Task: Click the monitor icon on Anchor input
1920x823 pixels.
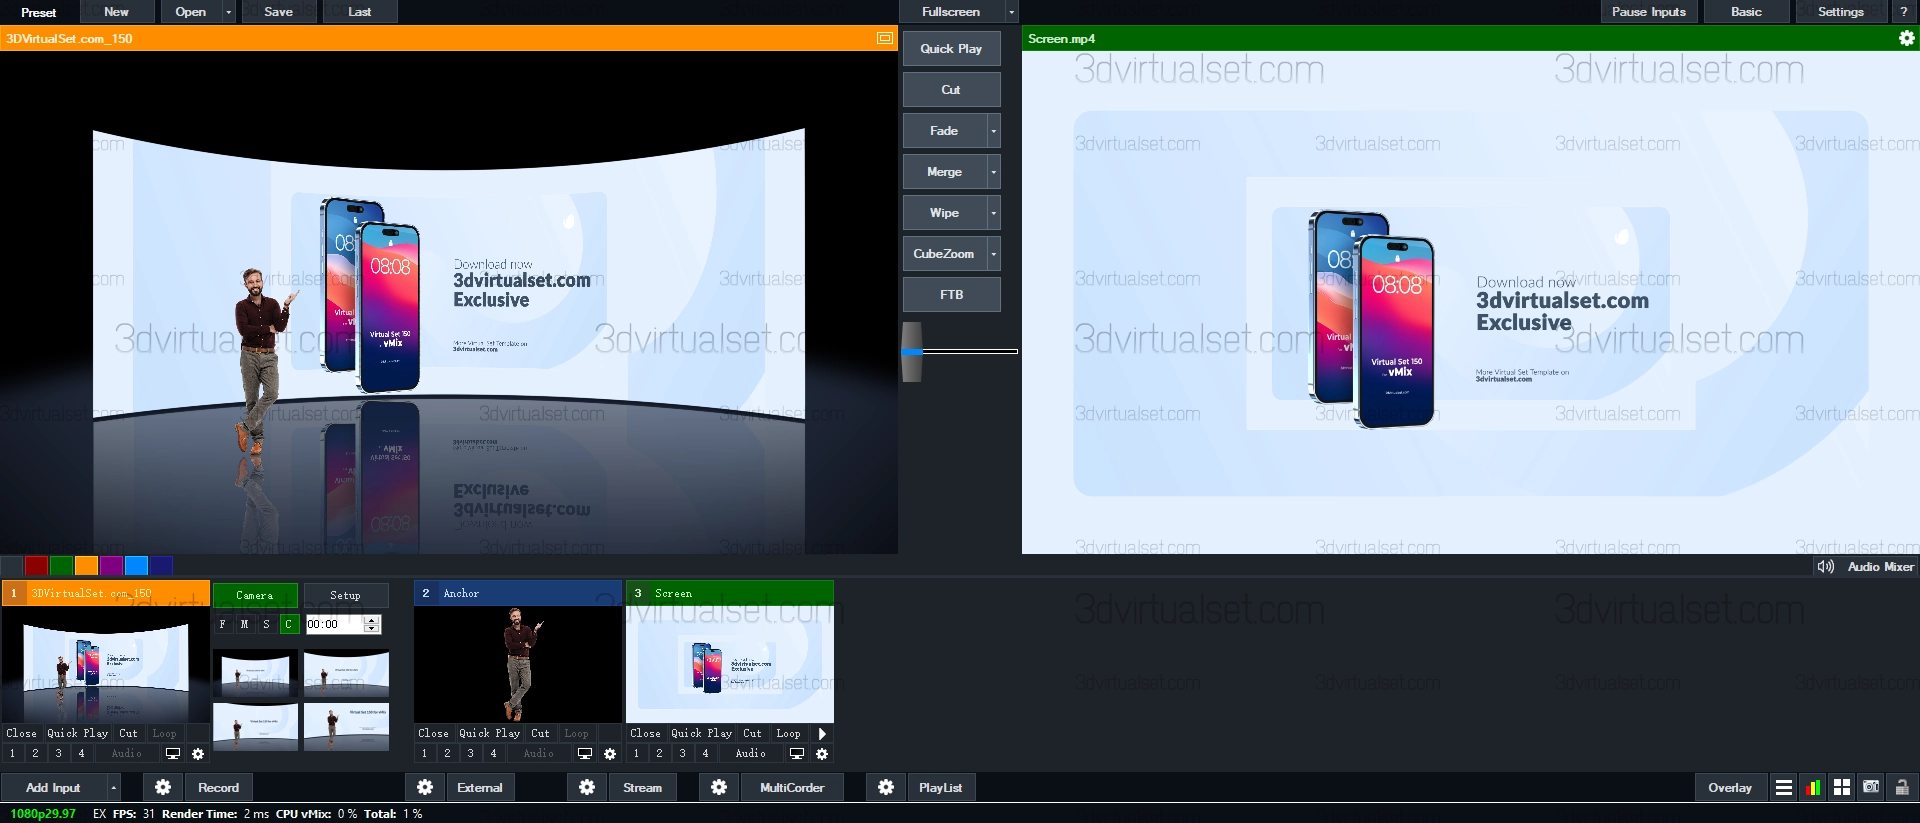Action: click(x=585, y=753)
